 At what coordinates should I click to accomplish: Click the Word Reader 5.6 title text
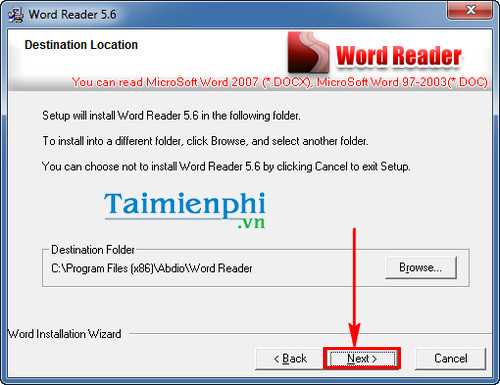pos(72,15)
